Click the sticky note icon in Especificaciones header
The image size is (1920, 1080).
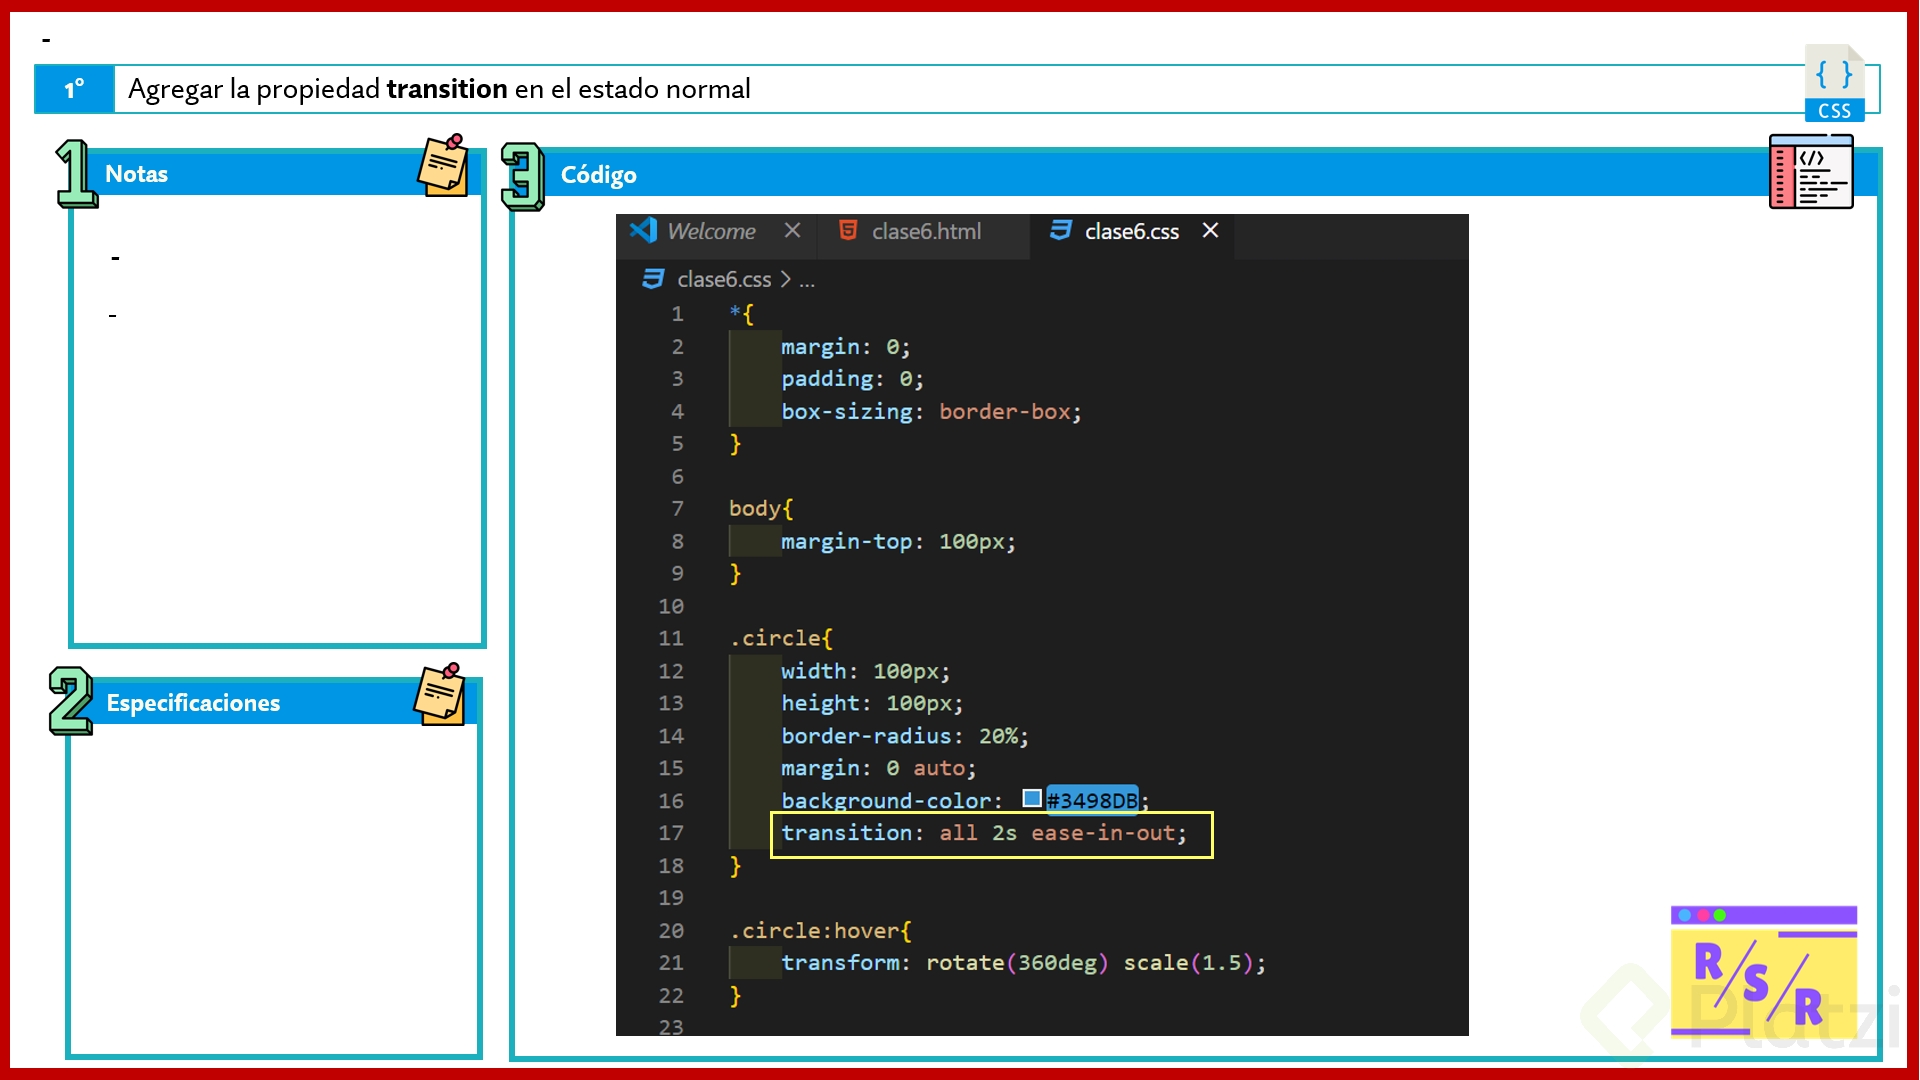[x=440, y=694]
